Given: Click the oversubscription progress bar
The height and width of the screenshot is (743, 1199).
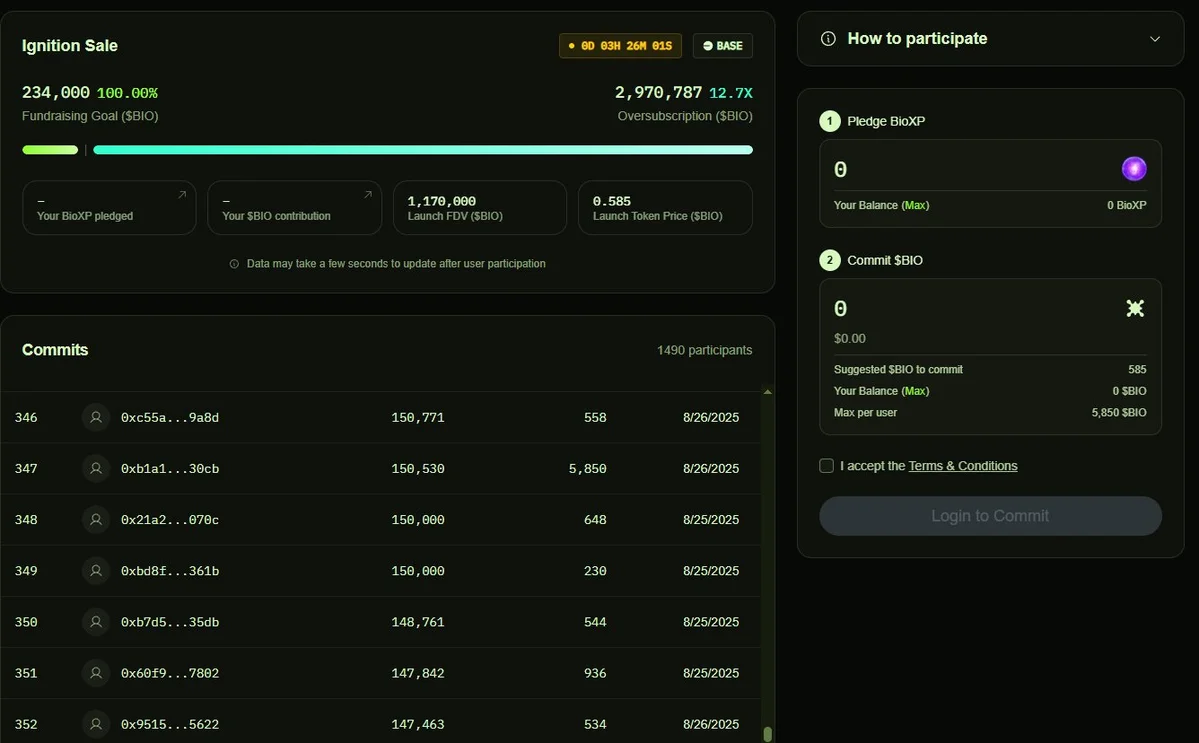Looking at the screenshot, I should coord(422,150).
